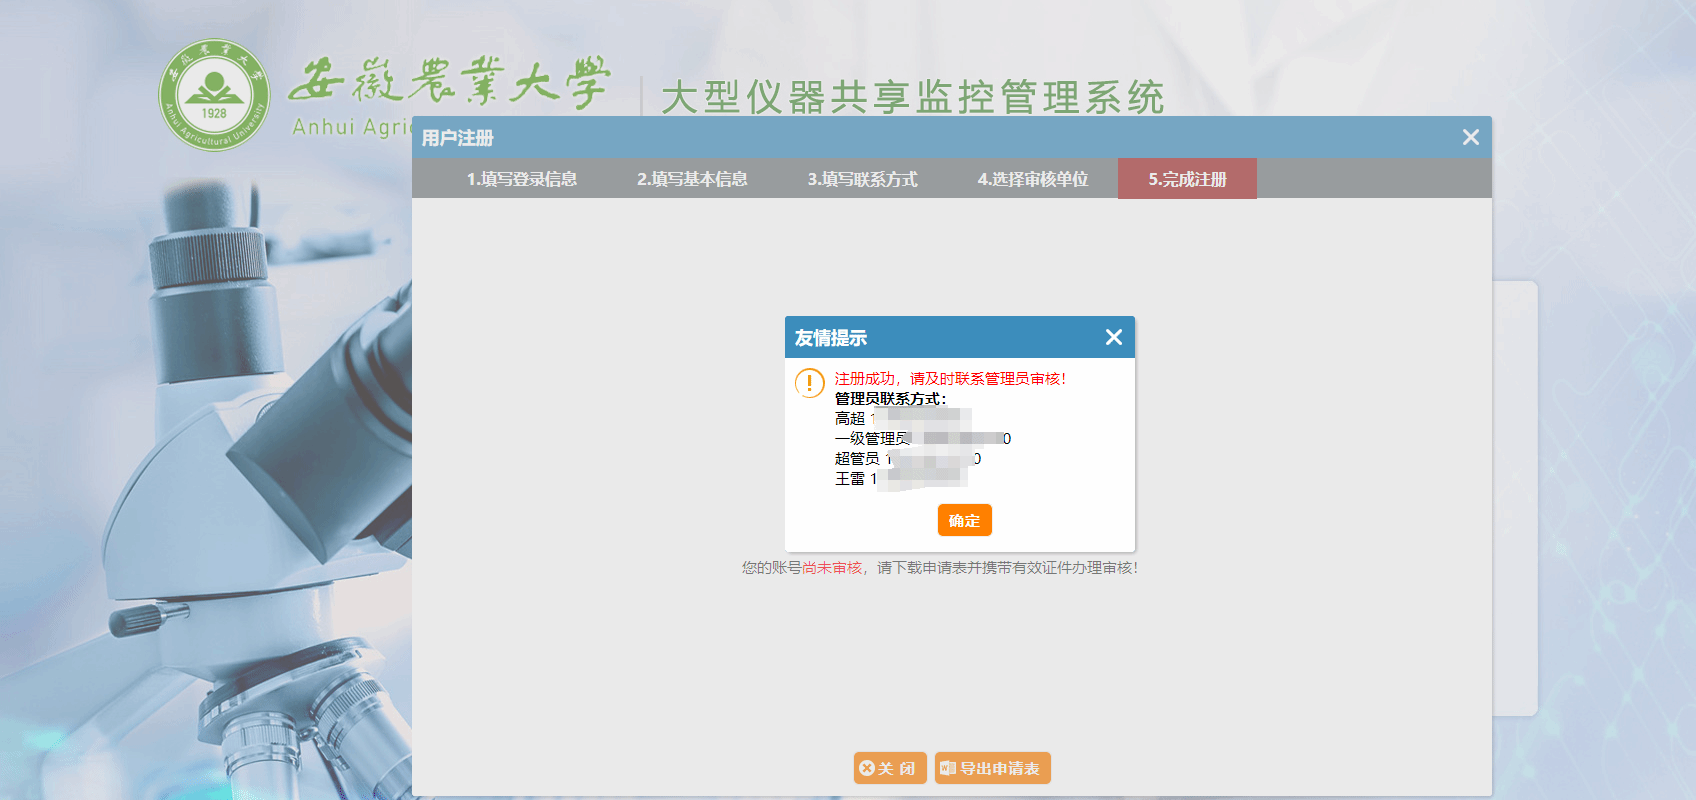Click the 大型仪器共享监控管理系统 header title
The image size is (1696, 800).
tap(912, 97)
